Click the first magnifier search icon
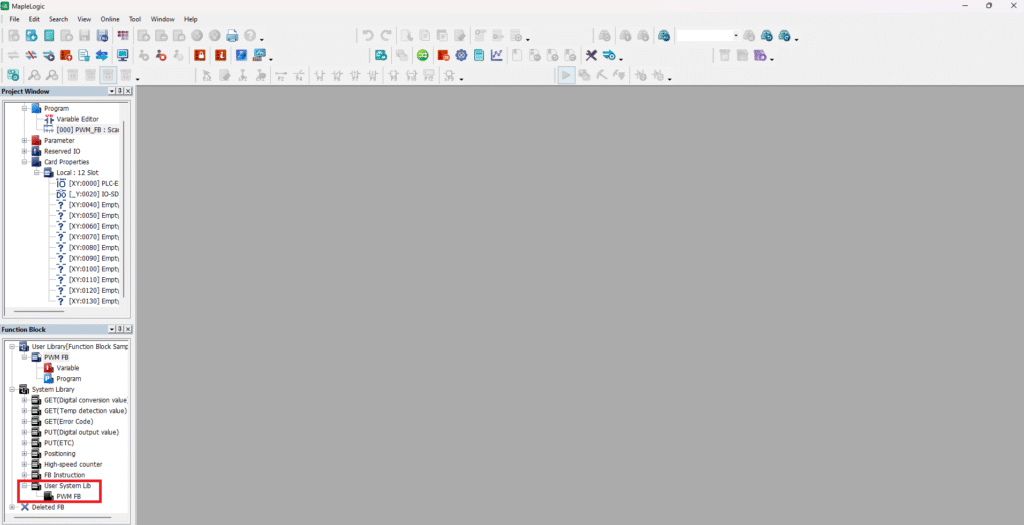The width and height of the screenshot is (1024, 525). tap(34, 76)
